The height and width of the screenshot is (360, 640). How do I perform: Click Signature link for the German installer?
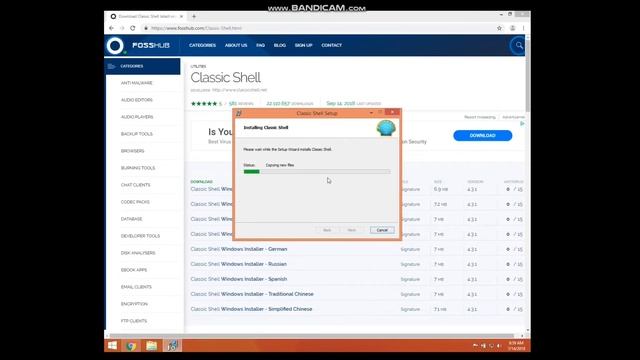410,249
